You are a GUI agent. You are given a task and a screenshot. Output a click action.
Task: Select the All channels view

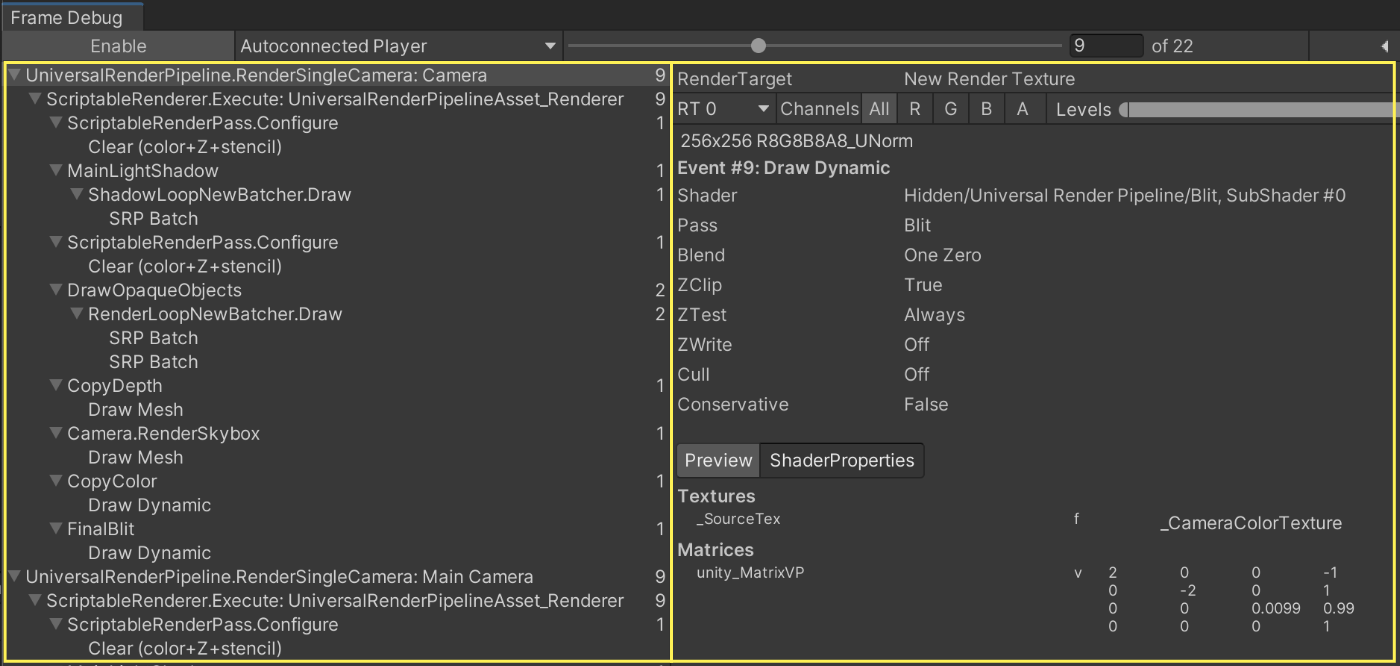pos(879,108)
